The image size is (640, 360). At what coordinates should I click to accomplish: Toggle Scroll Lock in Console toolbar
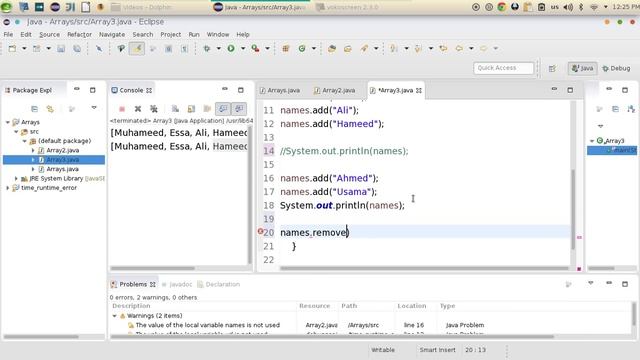click(x=191, y=109)
